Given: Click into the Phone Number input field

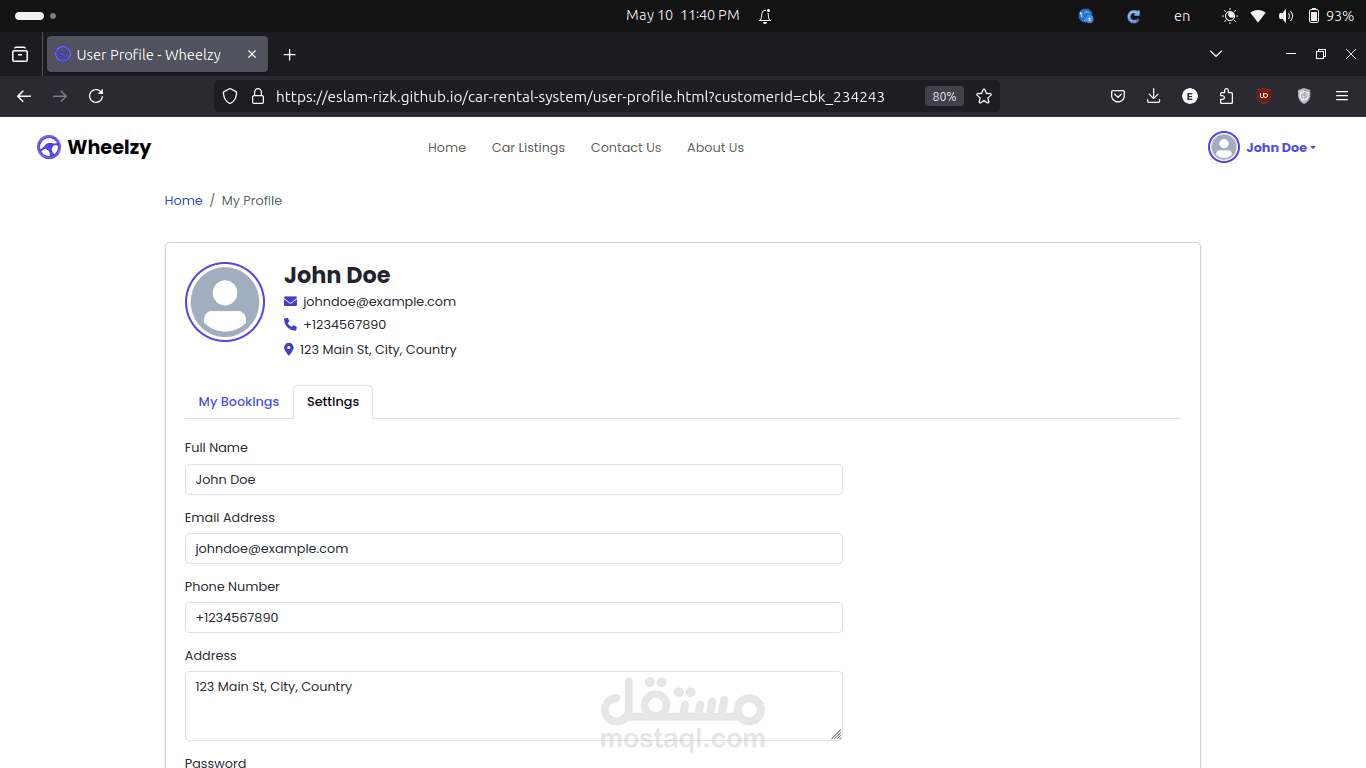Looking at the screenshot, I should coord(514,617).
